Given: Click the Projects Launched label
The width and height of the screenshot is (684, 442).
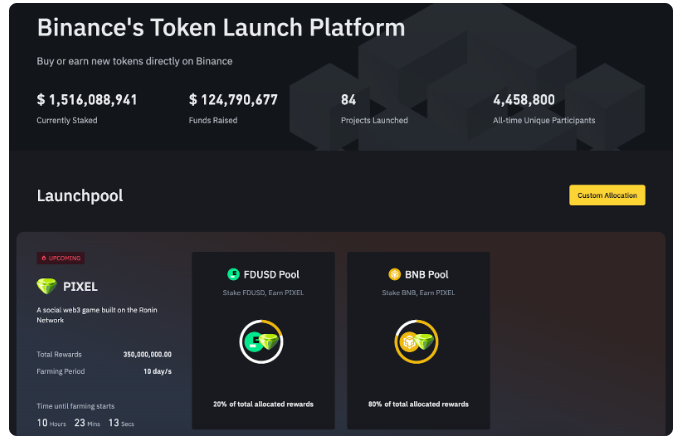Looking at the screenshot, I should click(x=374, y=120).
